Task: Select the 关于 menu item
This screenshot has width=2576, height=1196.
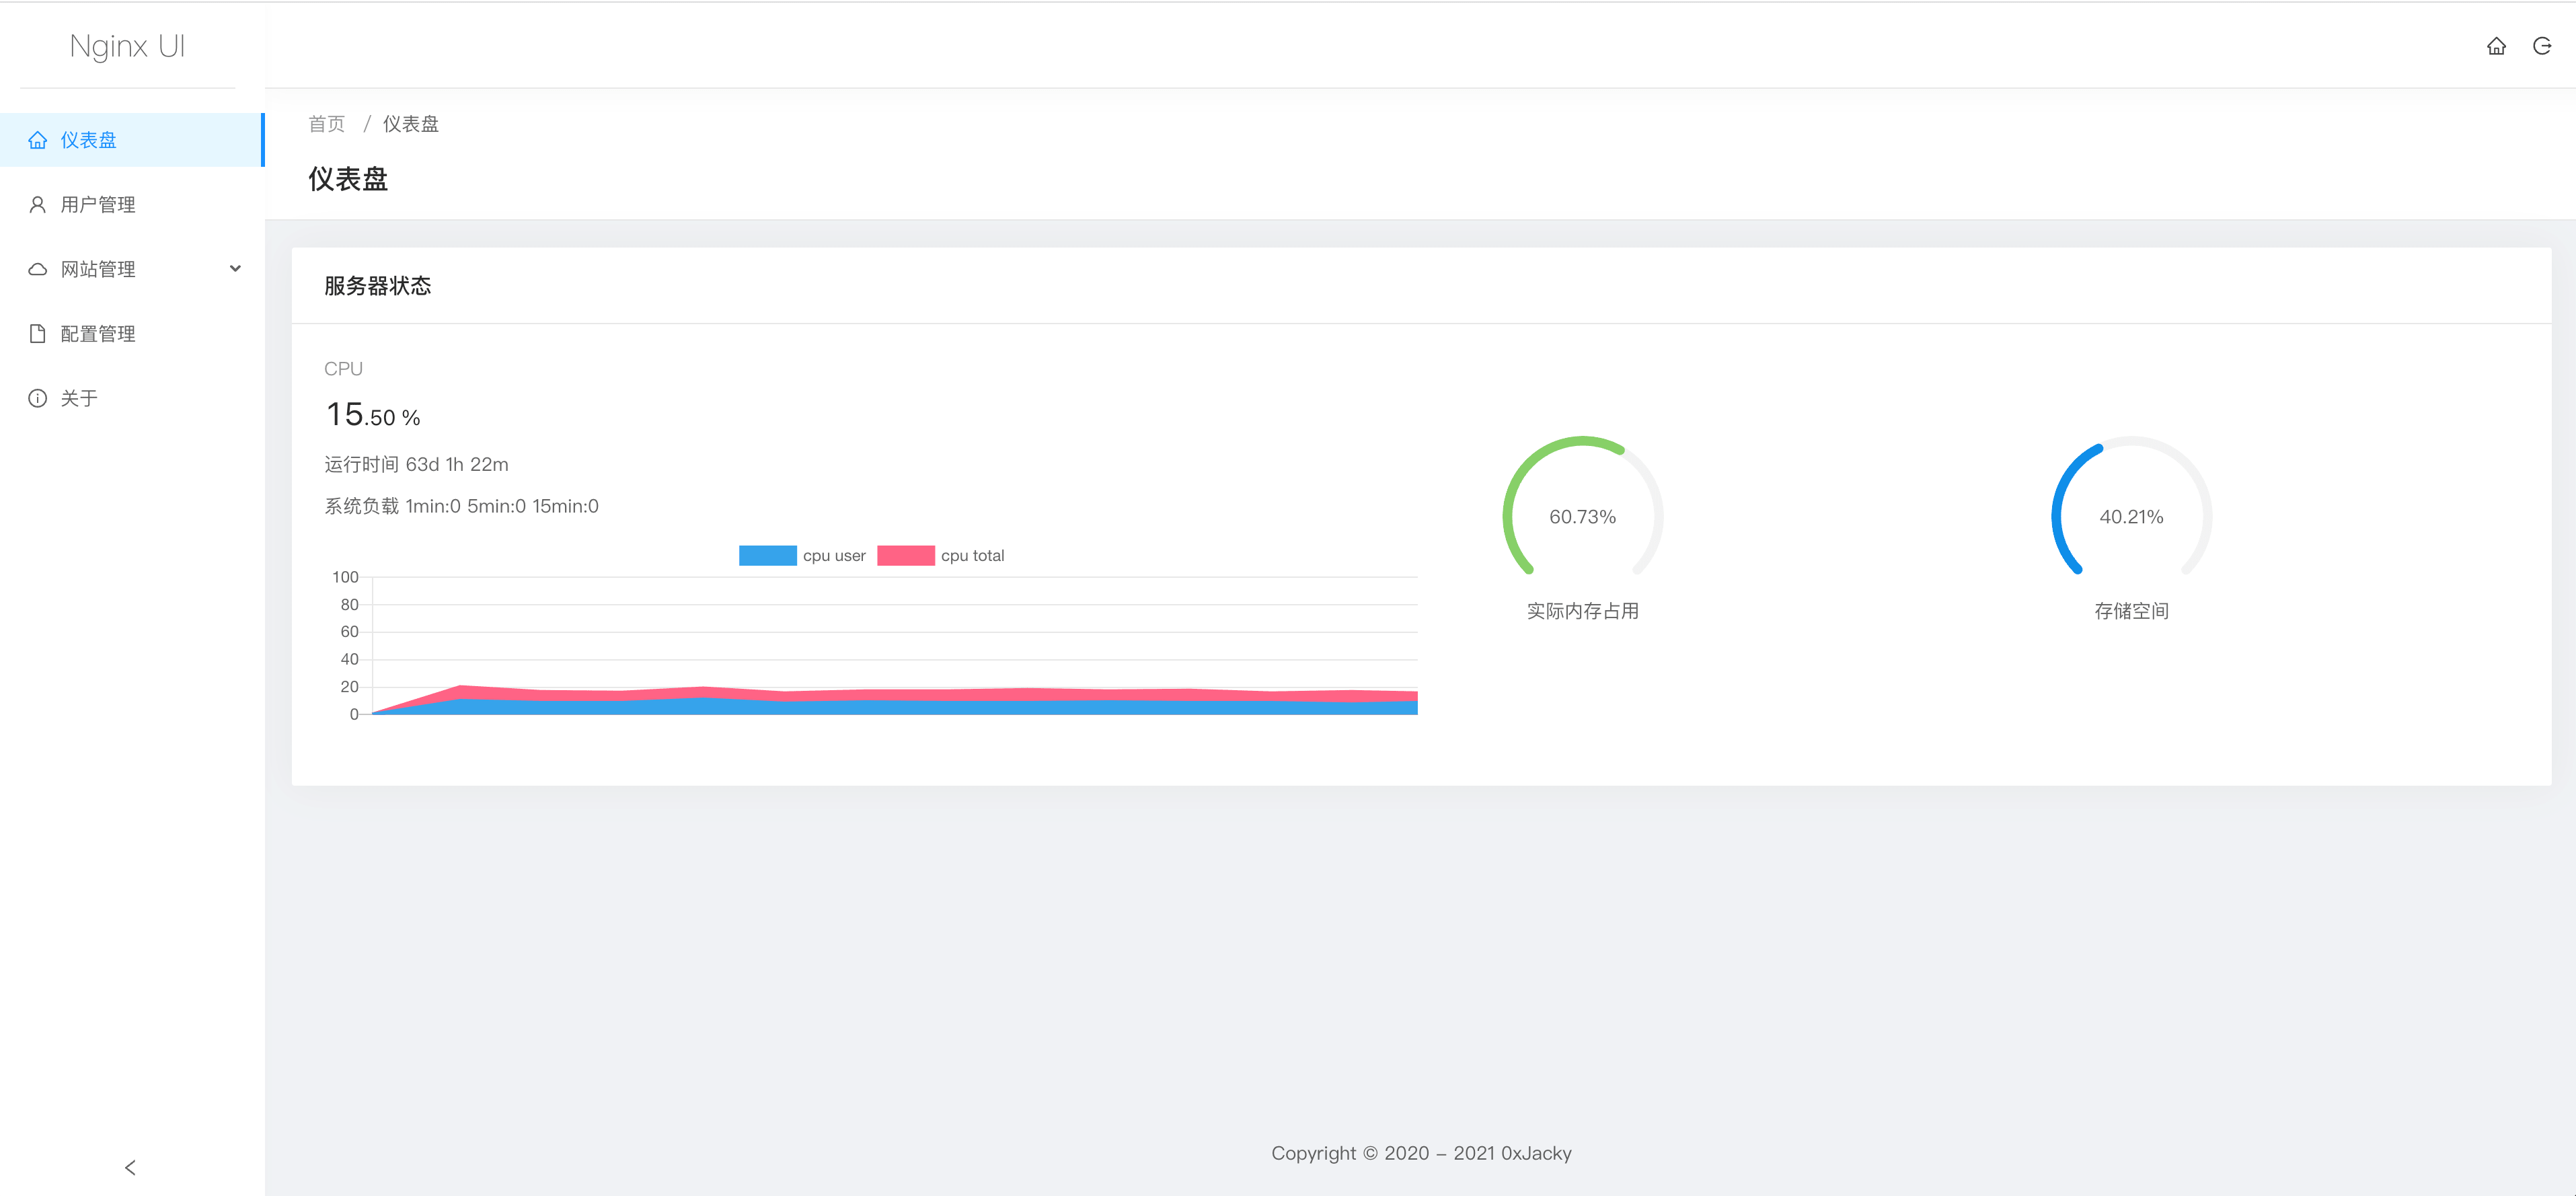Action: tap(79, 398)
